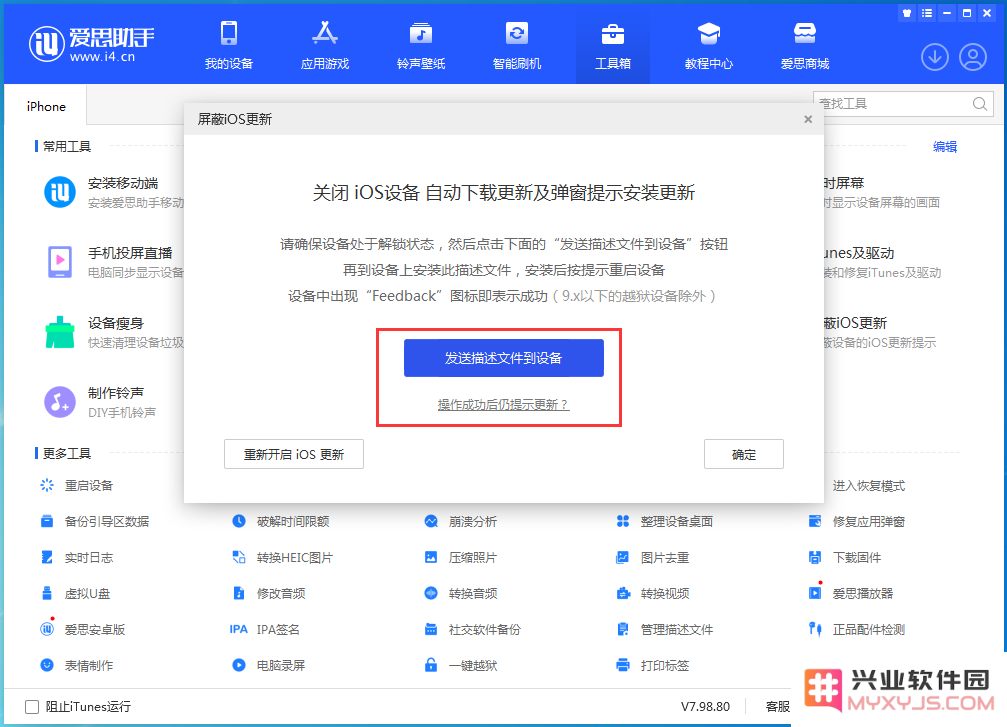This screenshot has width=1007, height=727.
Task: Open 破解时间限额 tool
Action: coord(281,521)
